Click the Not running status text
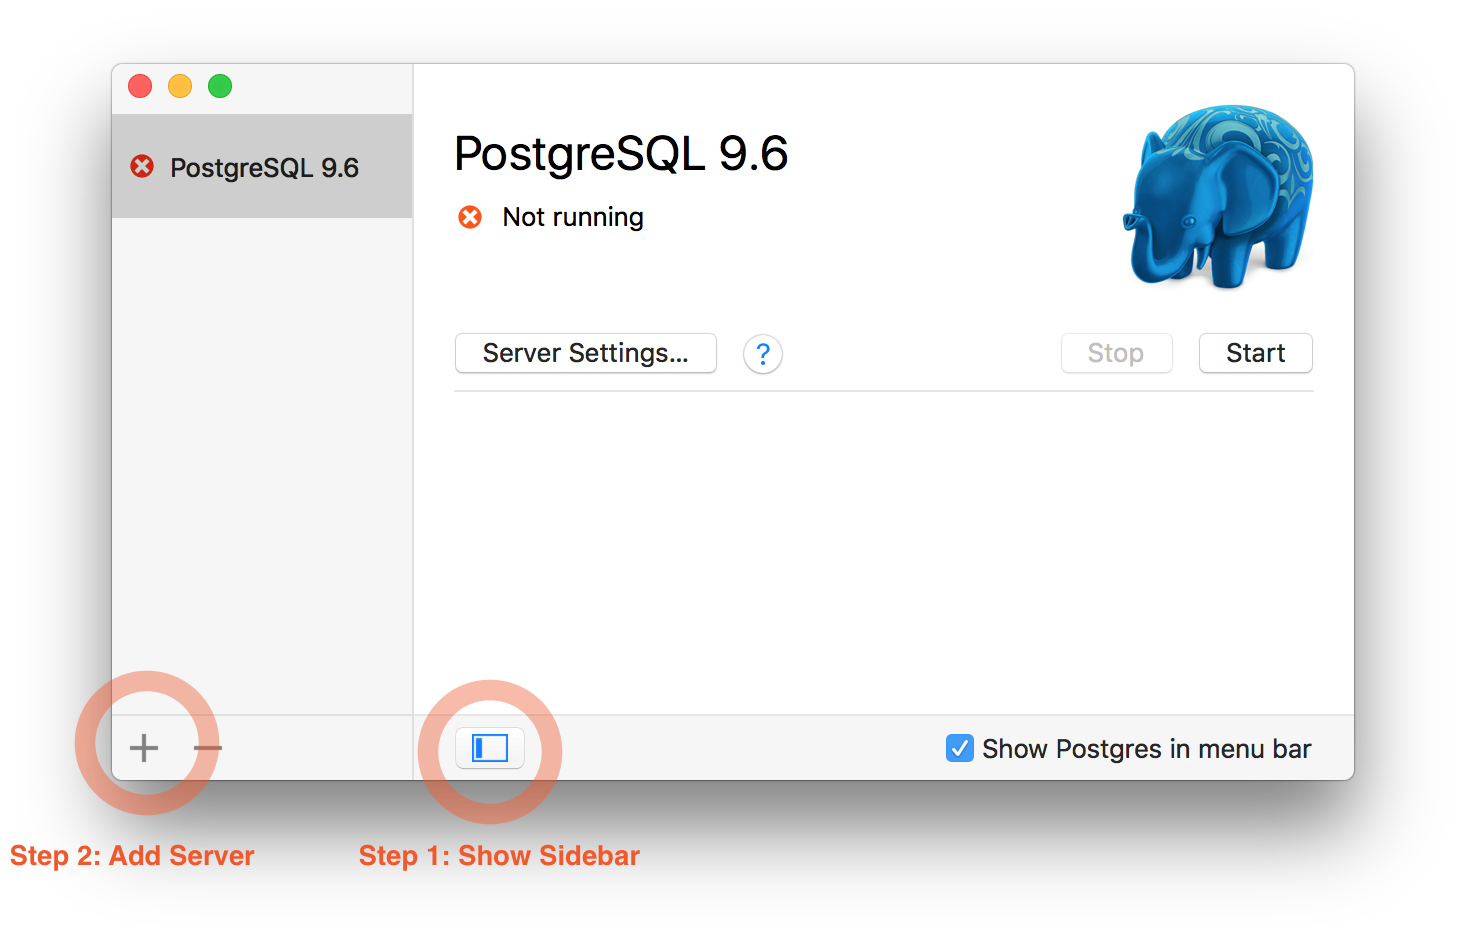 (x=573, y=217)
